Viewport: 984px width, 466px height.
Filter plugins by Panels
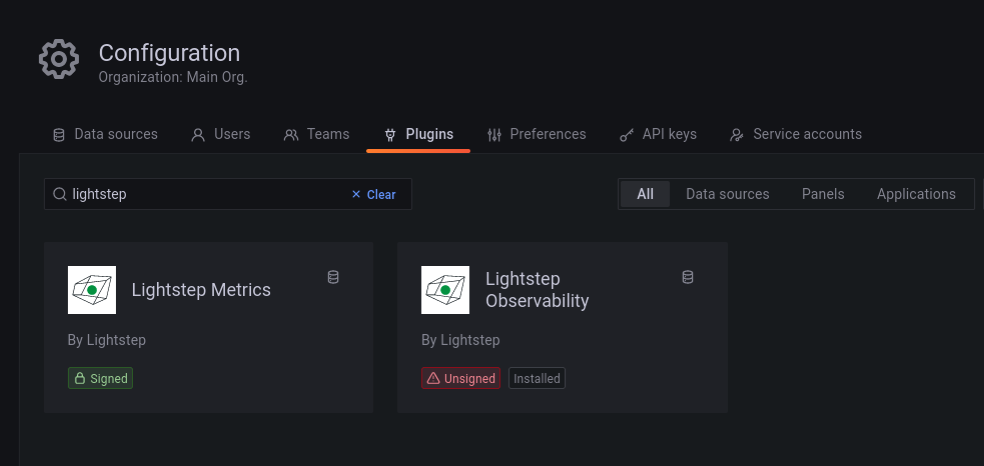pyautogui.click(x=823, y=194)
